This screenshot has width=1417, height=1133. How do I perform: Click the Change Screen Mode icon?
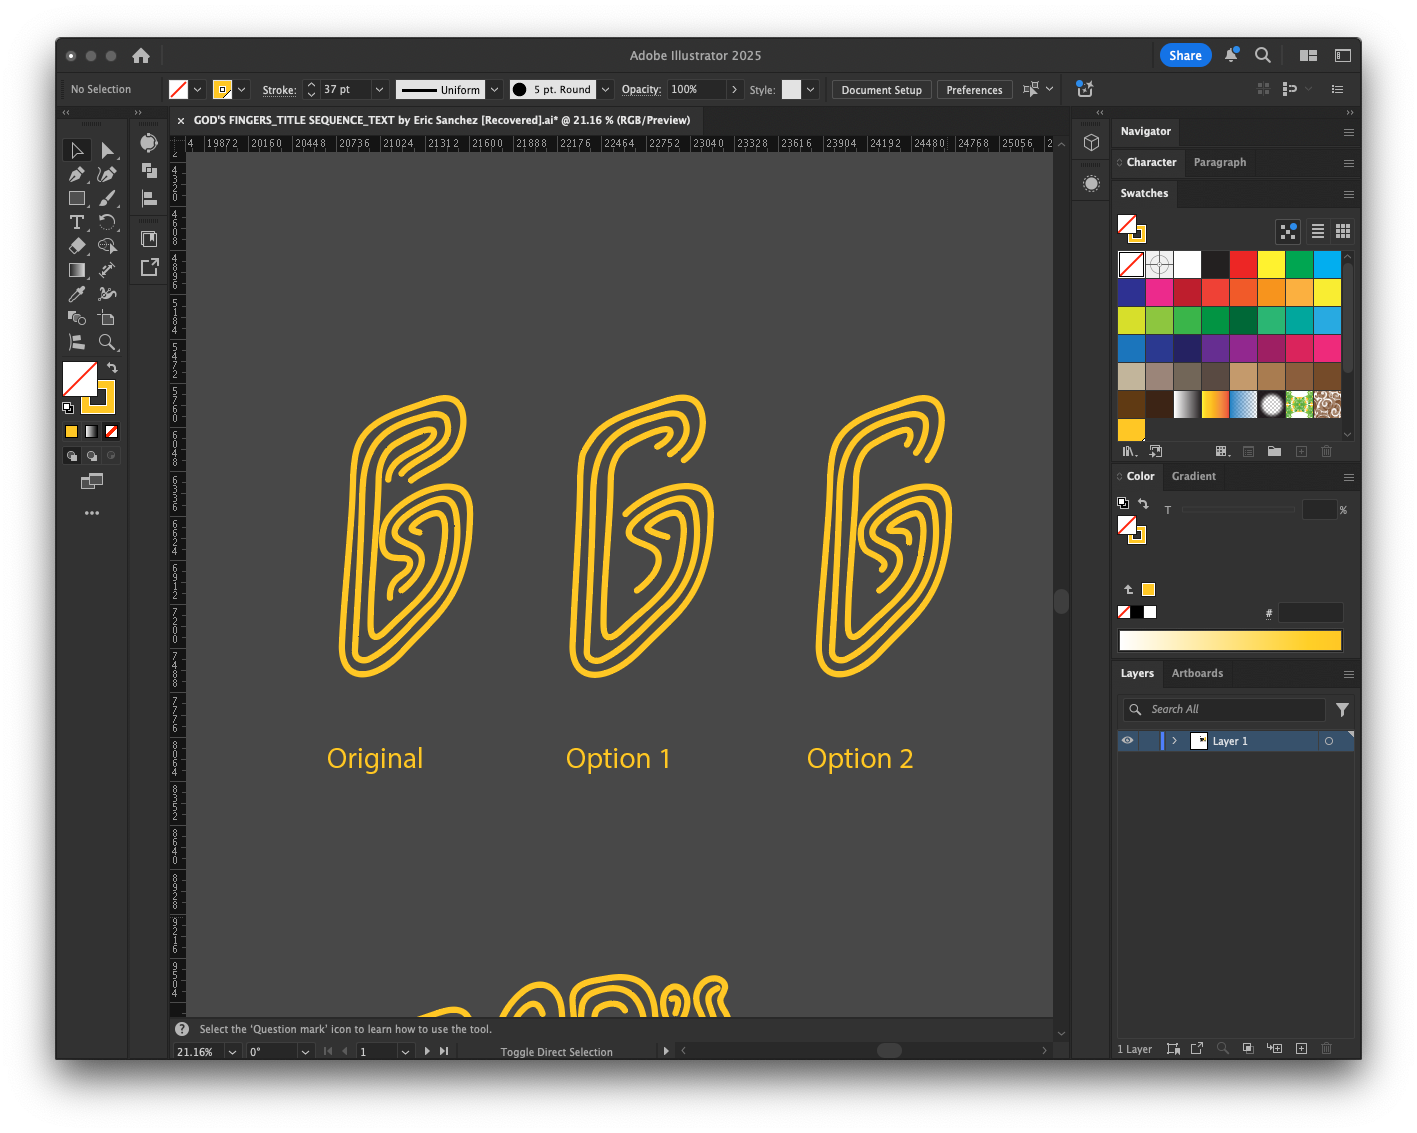pyautogui.click(x=92, y=482)
